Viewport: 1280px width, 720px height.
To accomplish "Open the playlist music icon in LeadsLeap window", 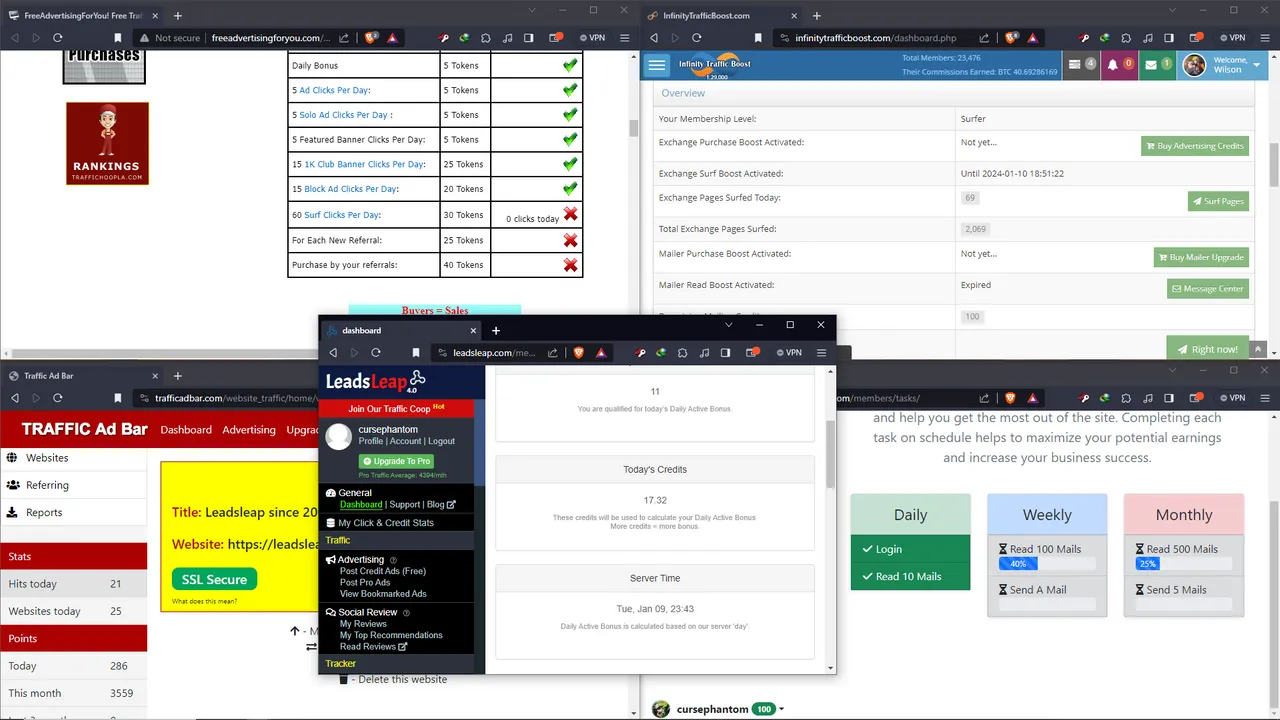I will [x=705, y=352].
